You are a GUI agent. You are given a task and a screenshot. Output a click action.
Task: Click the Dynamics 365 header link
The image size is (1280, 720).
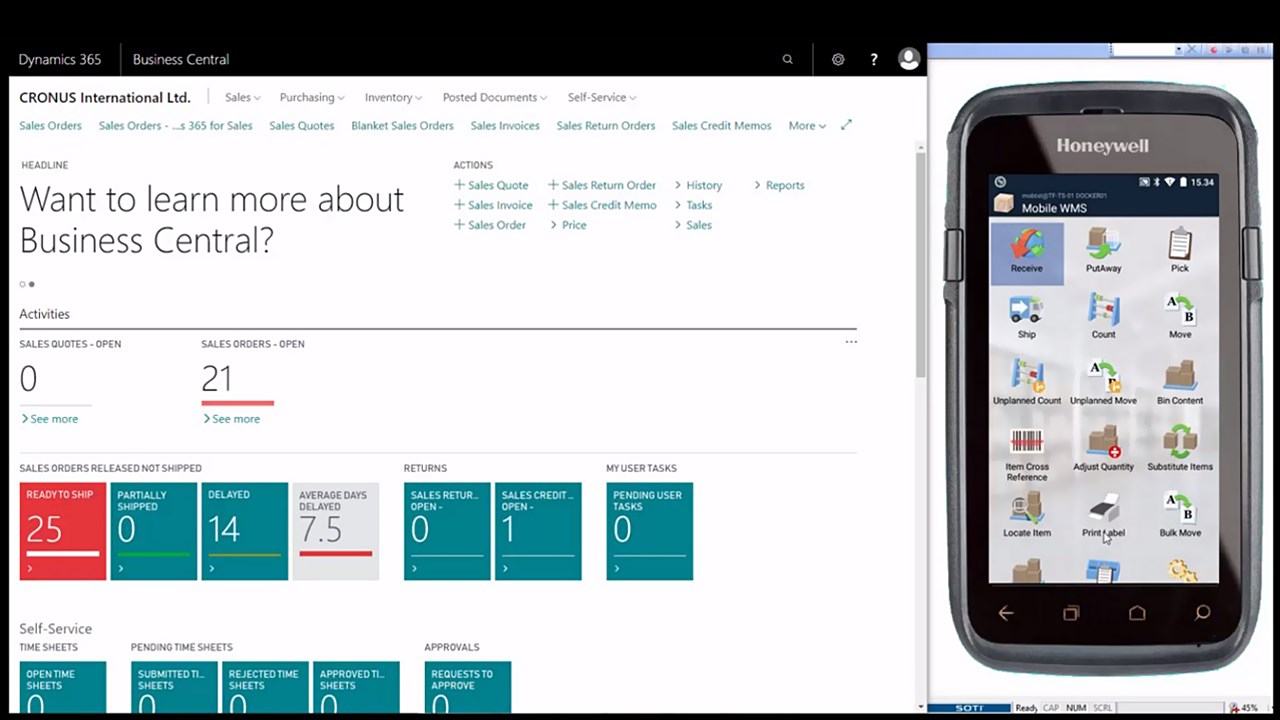(x=60, y=59)
